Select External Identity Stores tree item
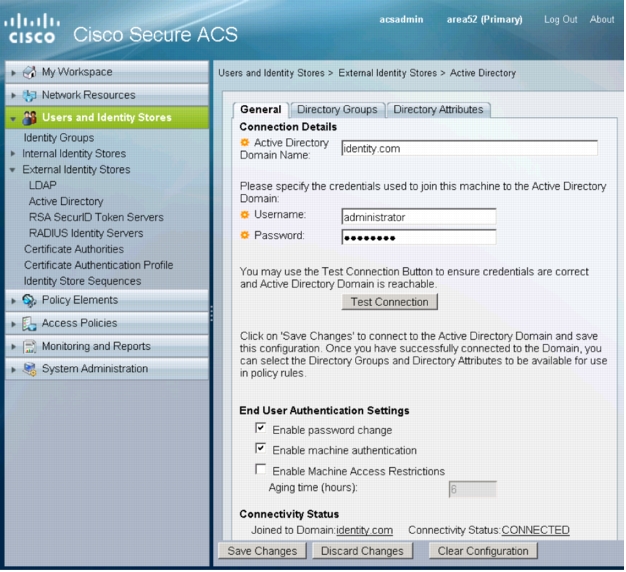 pos(76,170)
